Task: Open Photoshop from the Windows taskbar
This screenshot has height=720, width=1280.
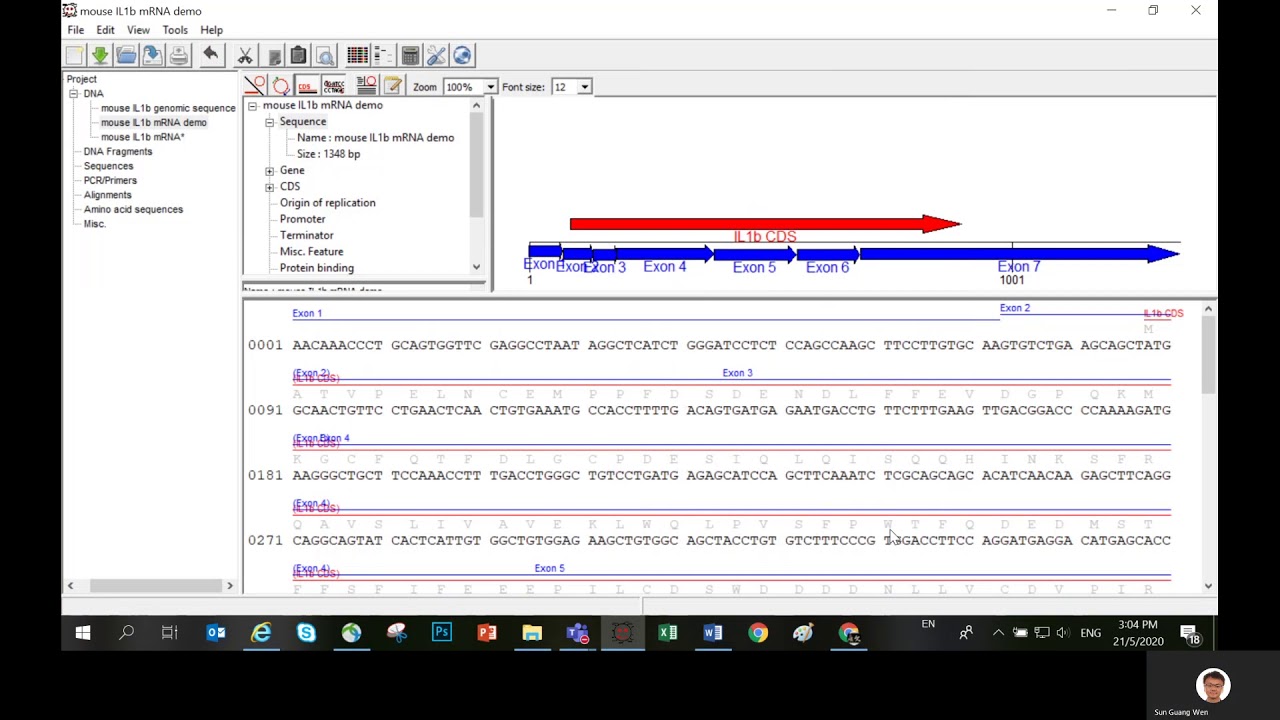Action: tap(441, 632)
